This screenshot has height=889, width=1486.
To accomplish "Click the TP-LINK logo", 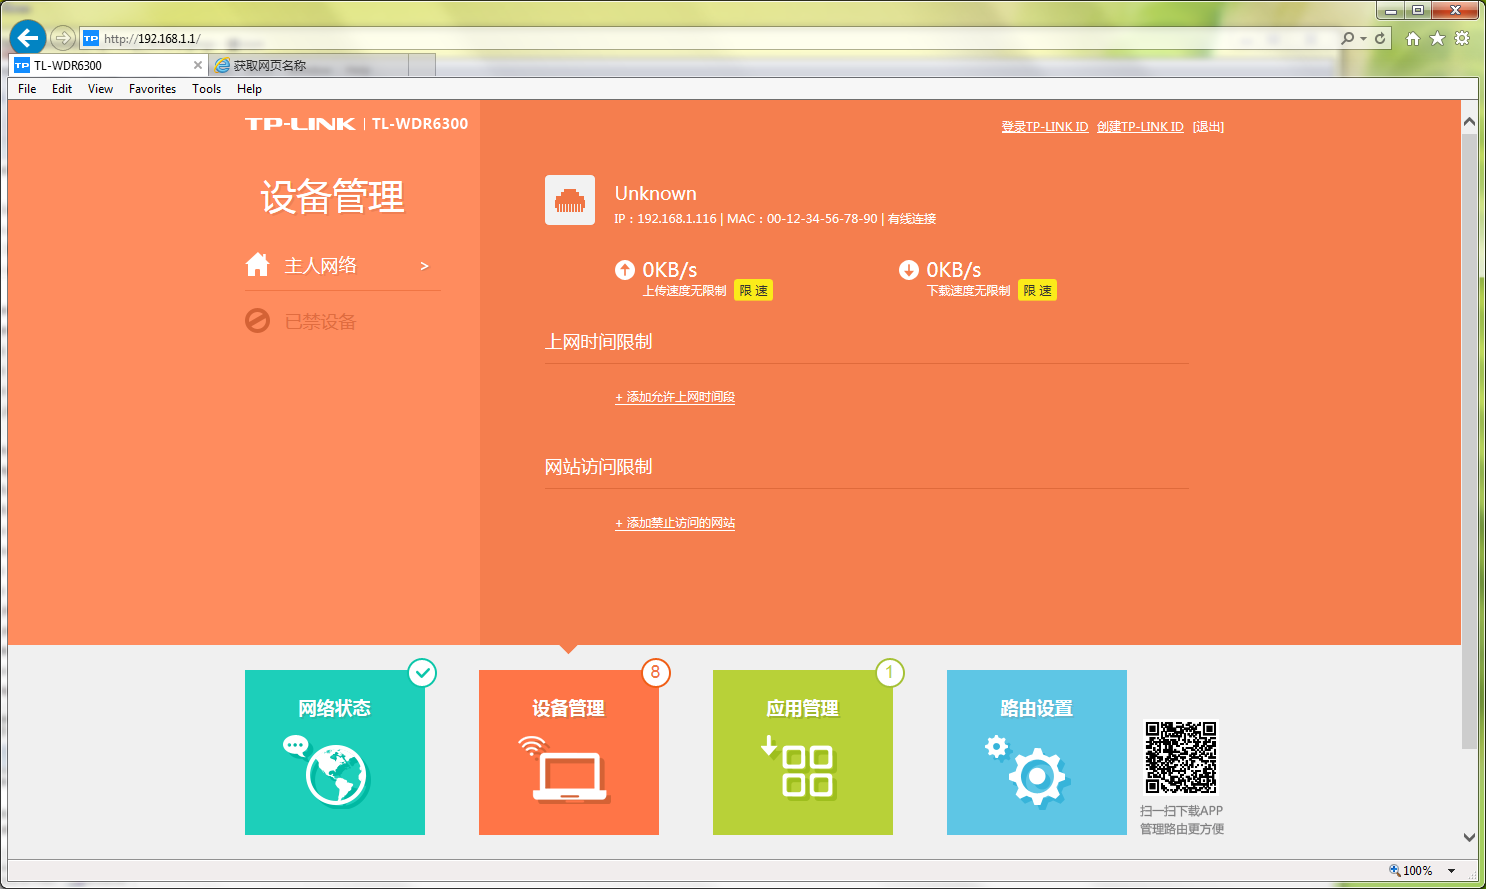I will pos(300,124).
